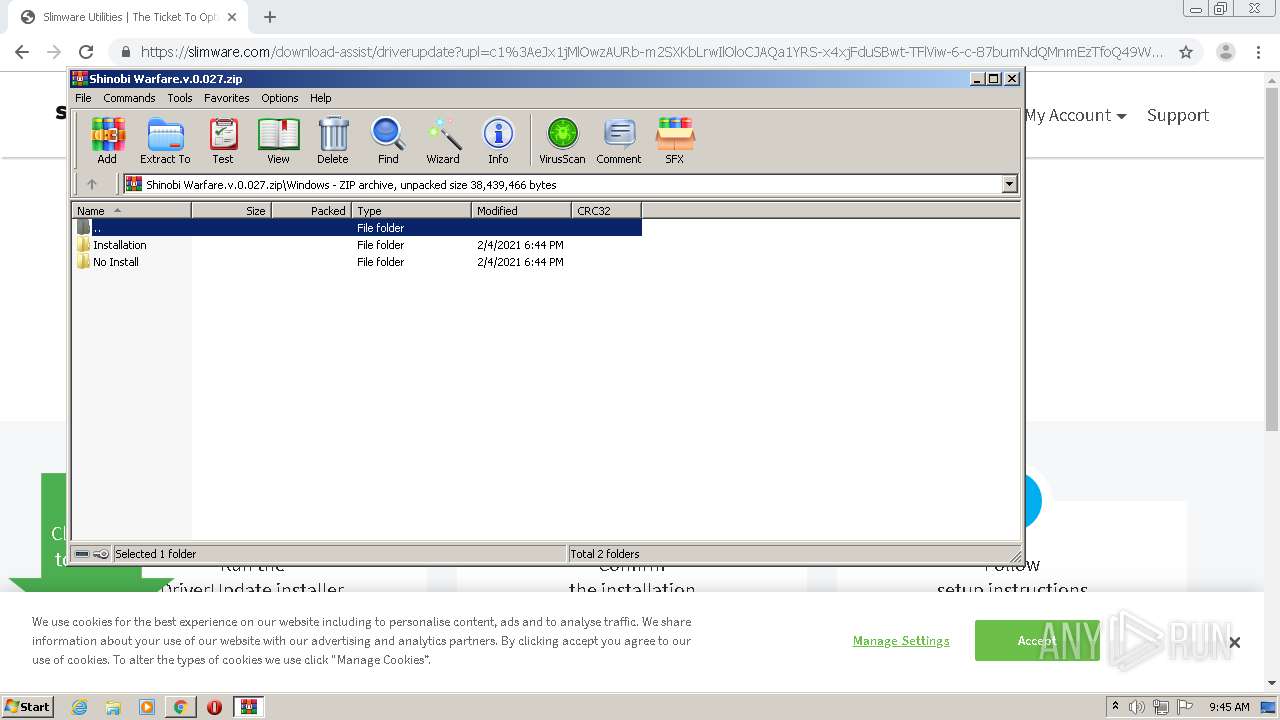This screenshot has width=1280, height=720.
Task: Open the Wizard wand icon
Action: 443,139
